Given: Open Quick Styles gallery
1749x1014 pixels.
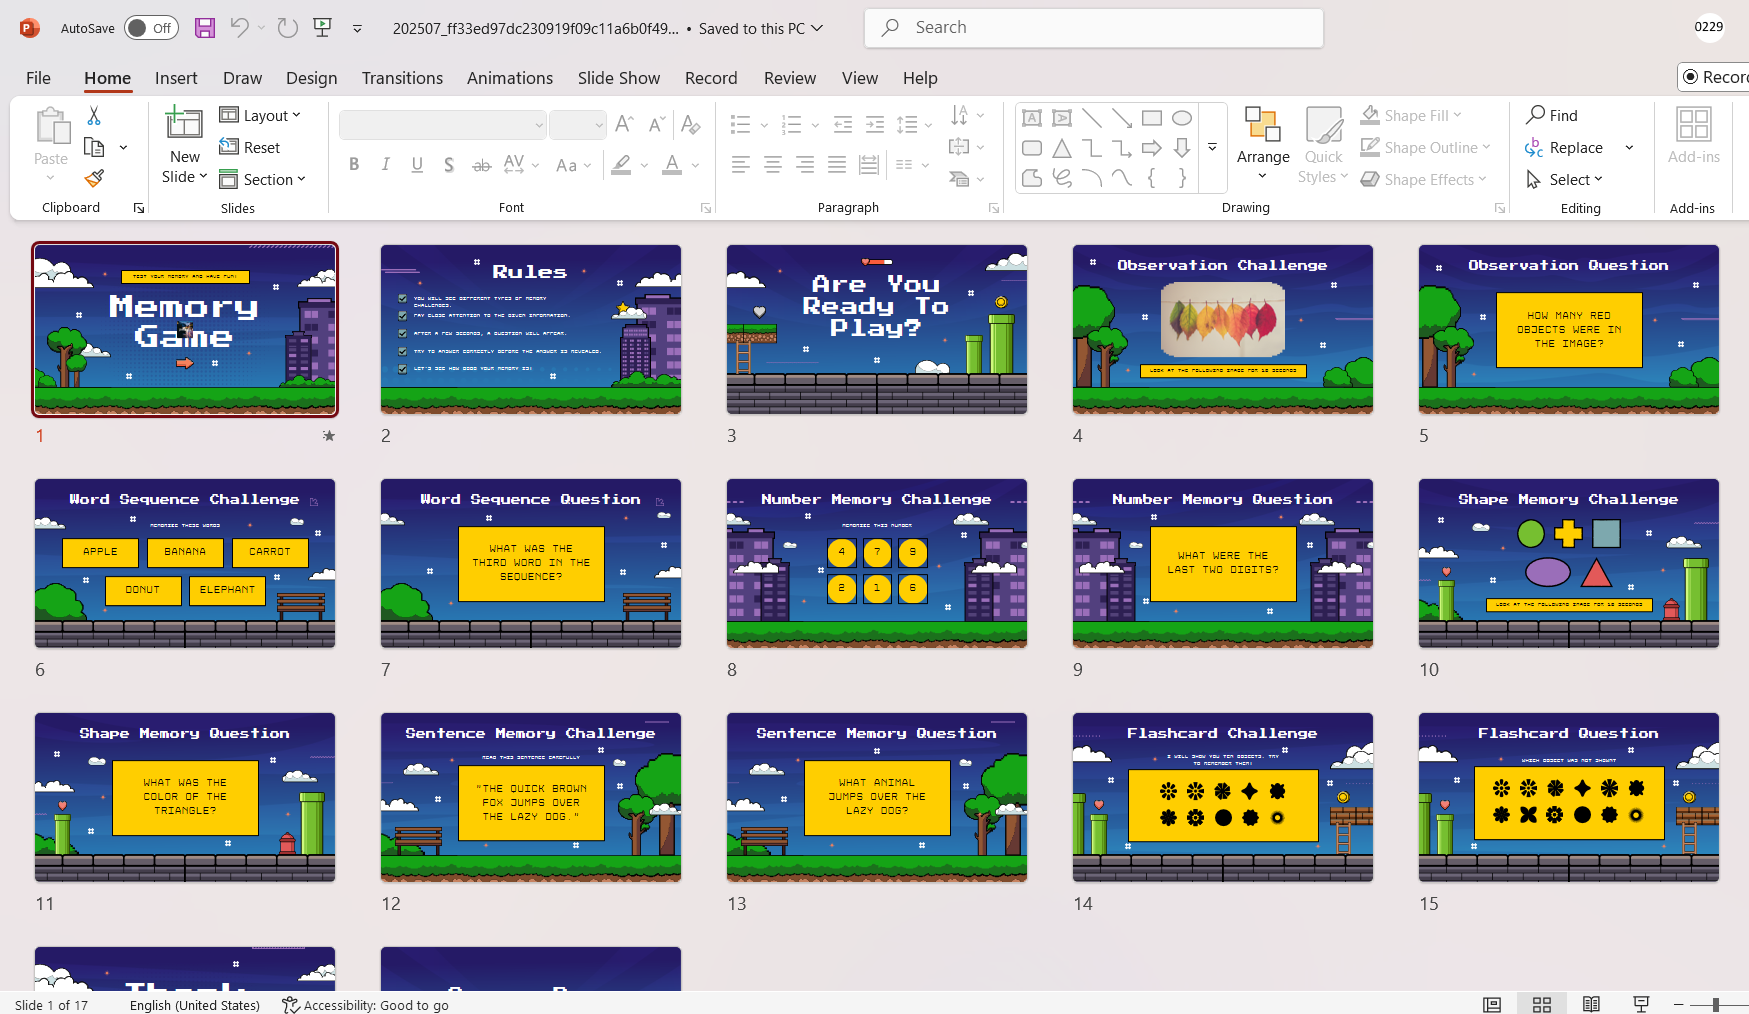Looking at the screenshot, I should [1323, 144].
